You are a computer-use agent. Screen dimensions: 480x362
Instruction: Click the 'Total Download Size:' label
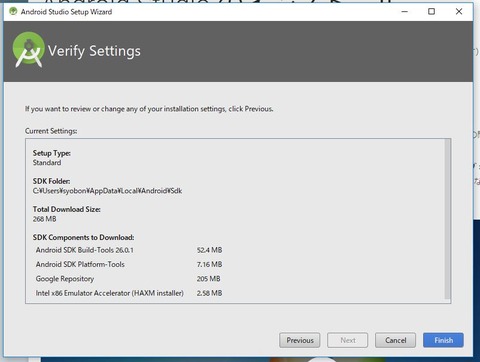click(67, 209)
